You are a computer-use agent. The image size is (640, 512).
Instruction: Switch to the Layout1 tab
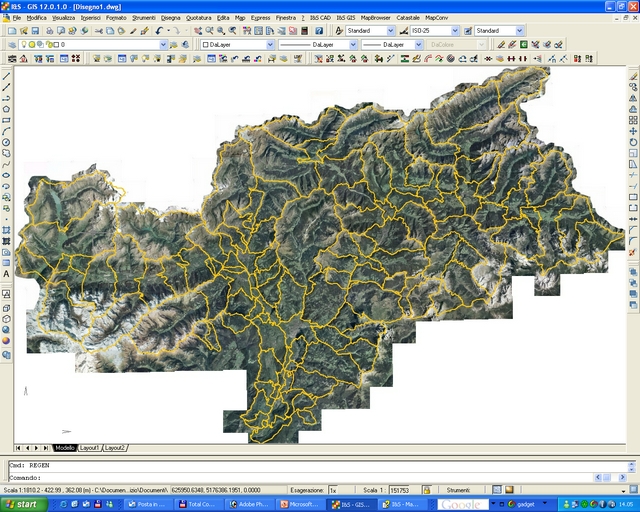90,448
